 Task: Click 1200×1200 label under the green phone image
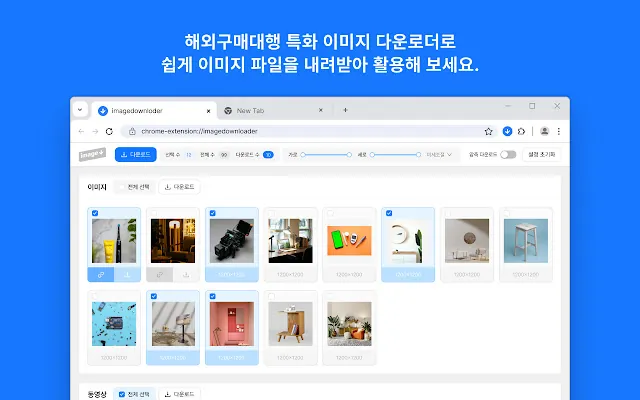click(x=349, y=275)
